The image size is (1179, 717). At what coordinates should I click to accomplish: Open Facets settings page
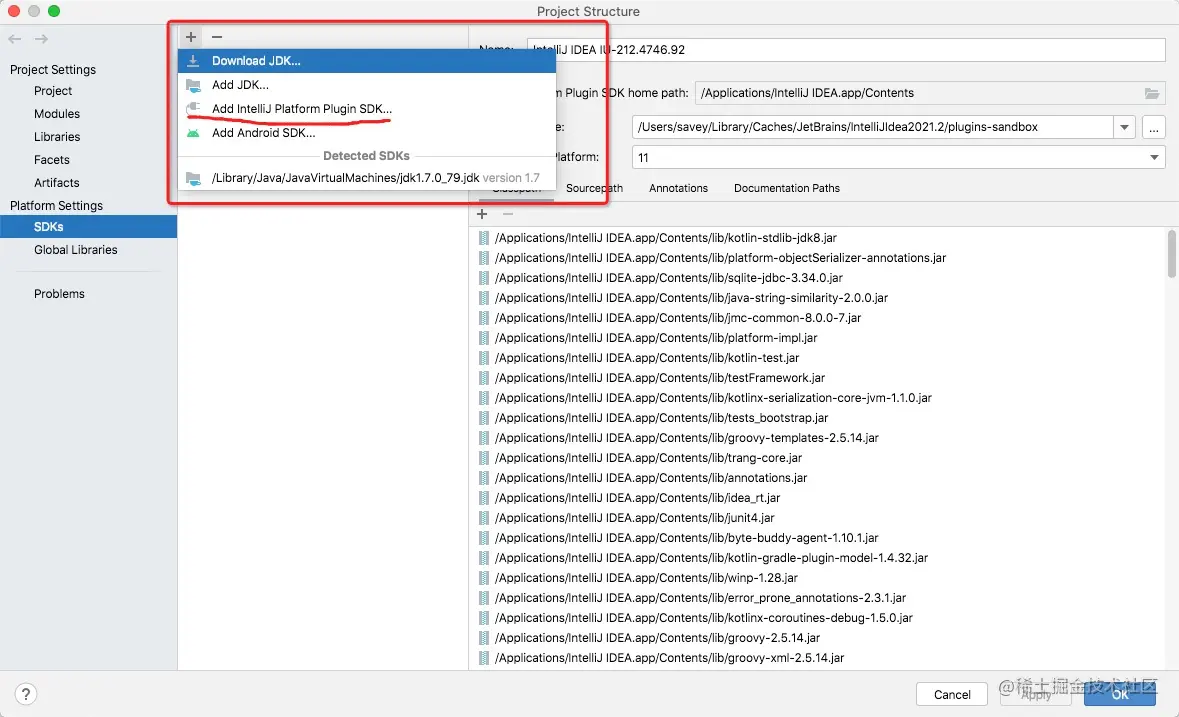(51, 160)
